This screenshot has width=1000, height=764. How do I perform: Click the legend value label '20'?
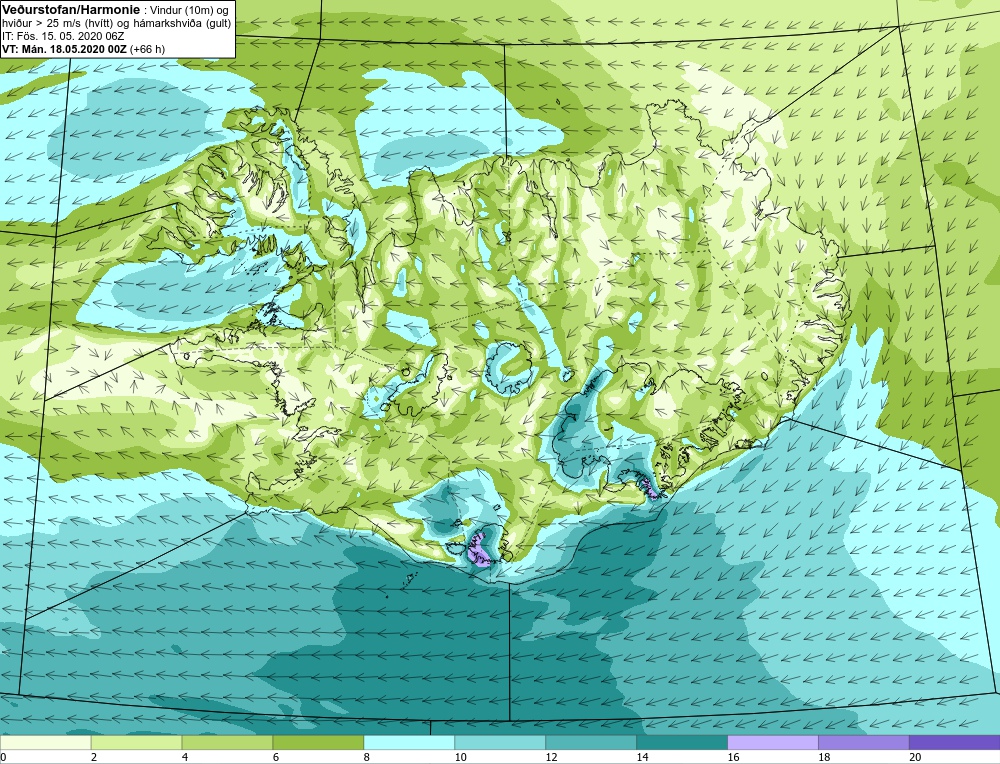[x=915, y=757]
